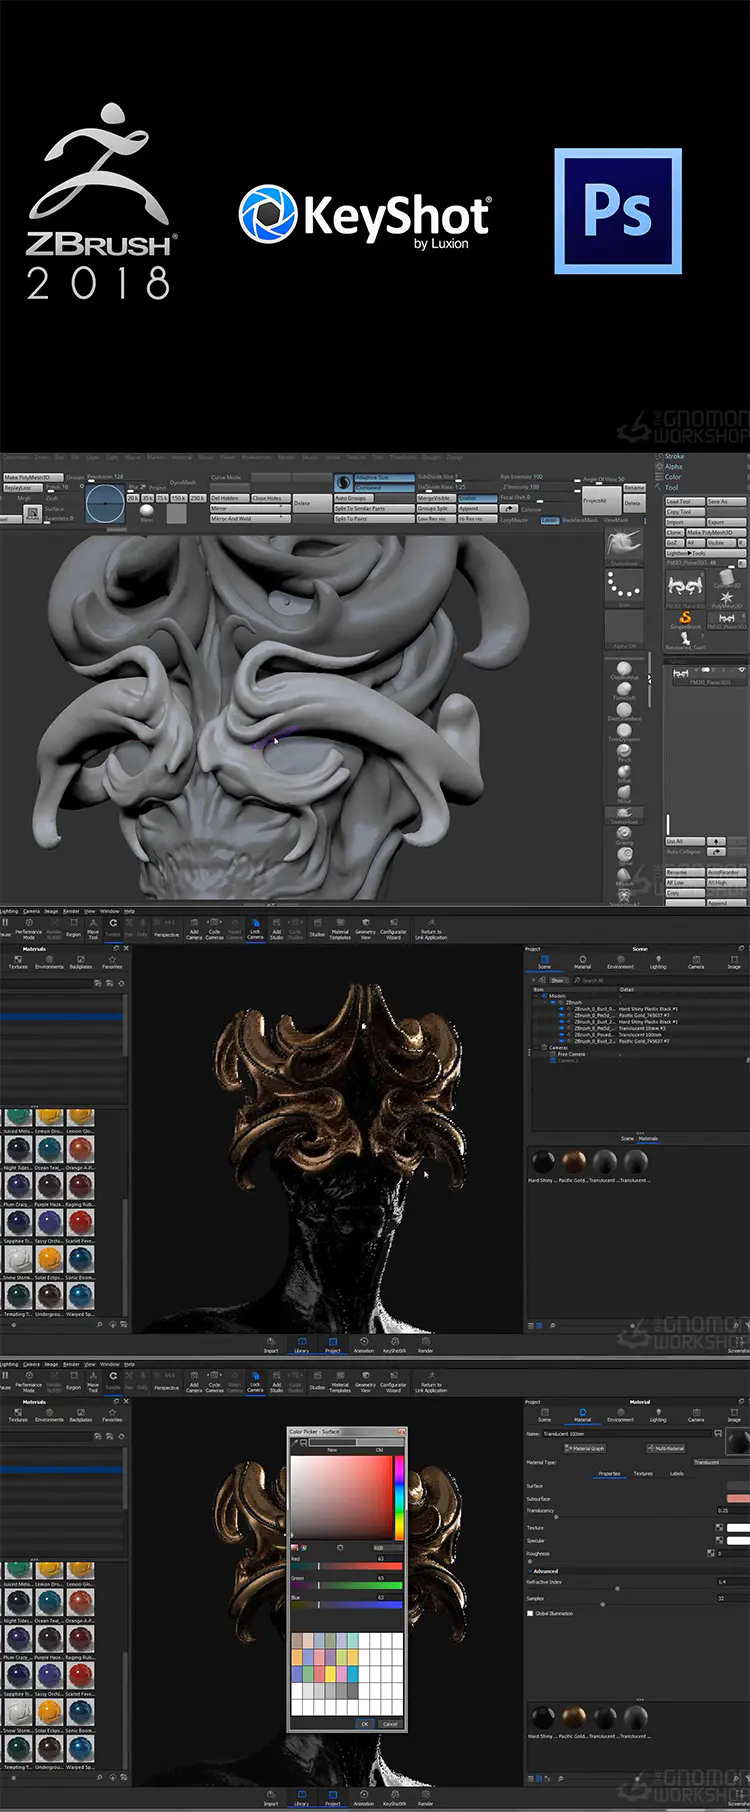The width and height of the screenshot is (750, 1812).
Task: Open KeyShotXR in Color Picker KeyShot bottom bar
Action: (394, 1797)
